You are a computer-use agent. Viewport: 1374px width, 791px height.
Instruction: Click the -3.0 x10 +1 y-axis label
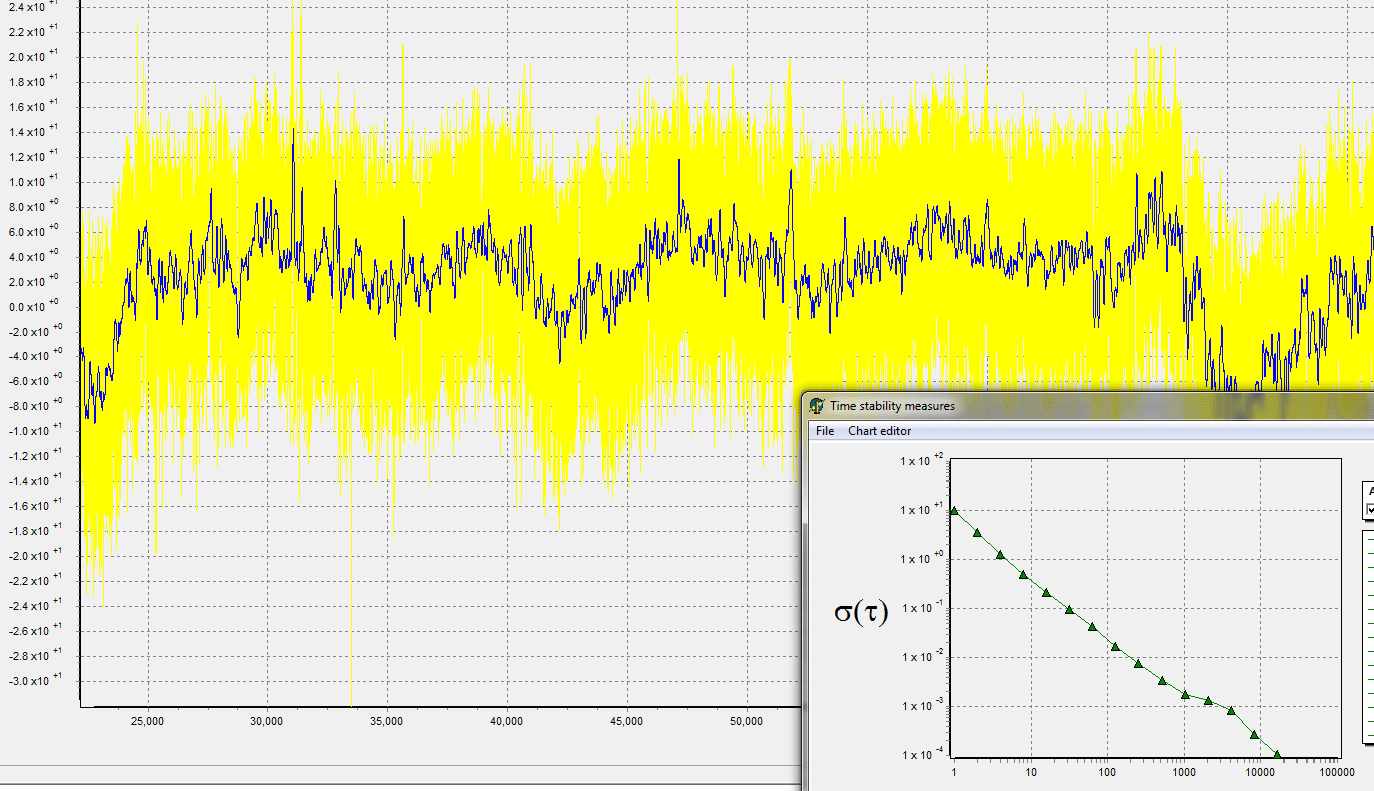coord(33,680)
